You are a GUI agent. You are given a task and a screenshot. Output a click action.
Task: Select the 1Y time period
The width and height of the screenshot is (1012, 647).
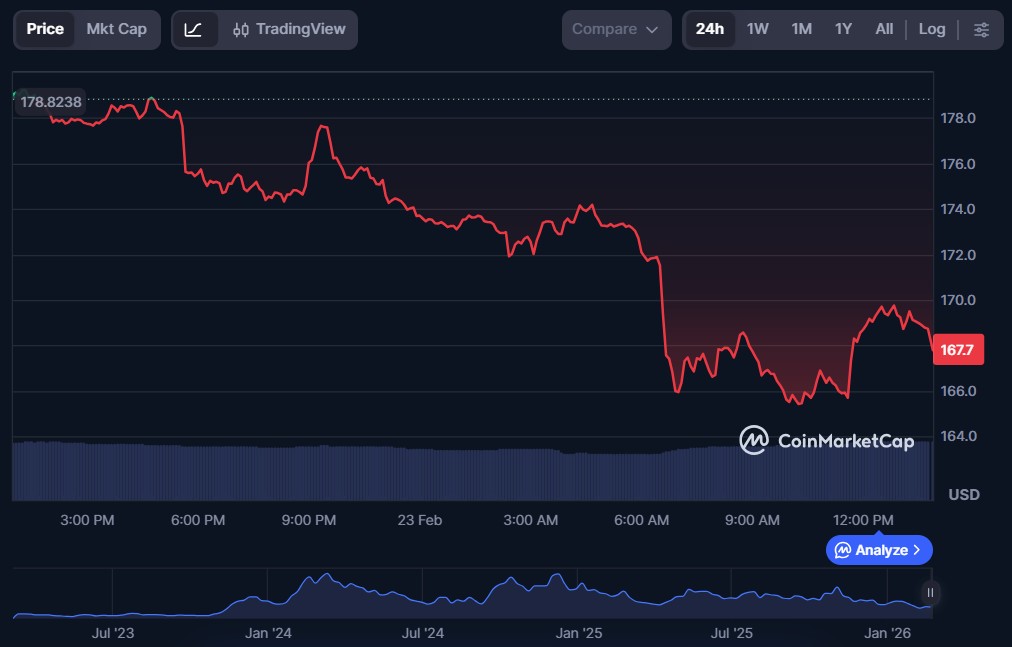click(x=843, y=29)
